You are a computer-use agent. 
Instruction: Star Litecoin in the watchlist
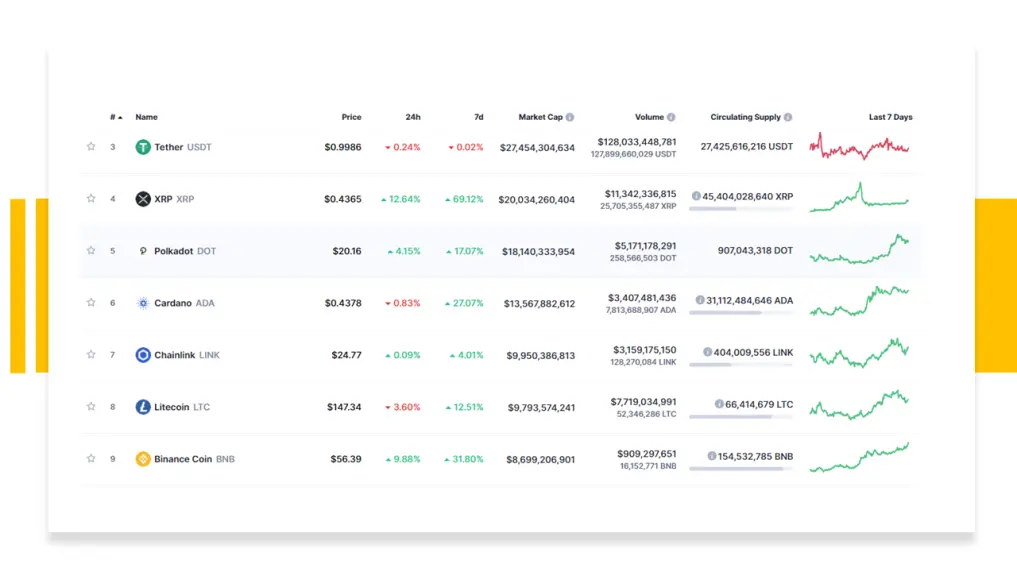[91, 406]
